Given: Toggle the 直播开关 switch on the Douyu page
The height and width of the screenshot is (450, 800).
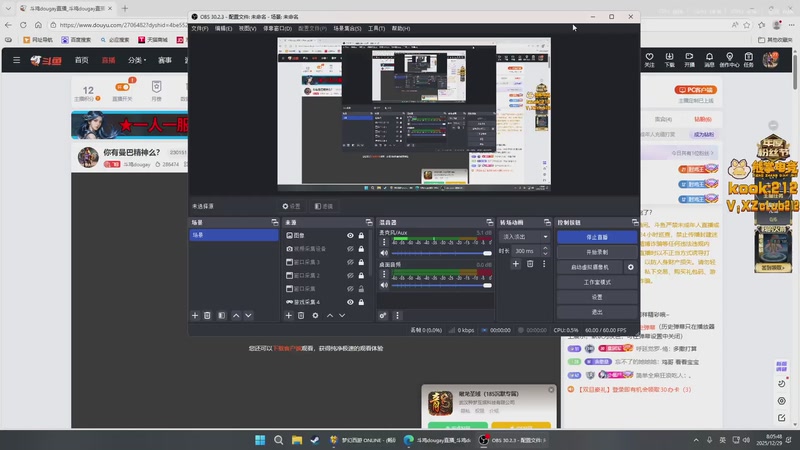Looking at the screenshot, I should coord(122,87).
